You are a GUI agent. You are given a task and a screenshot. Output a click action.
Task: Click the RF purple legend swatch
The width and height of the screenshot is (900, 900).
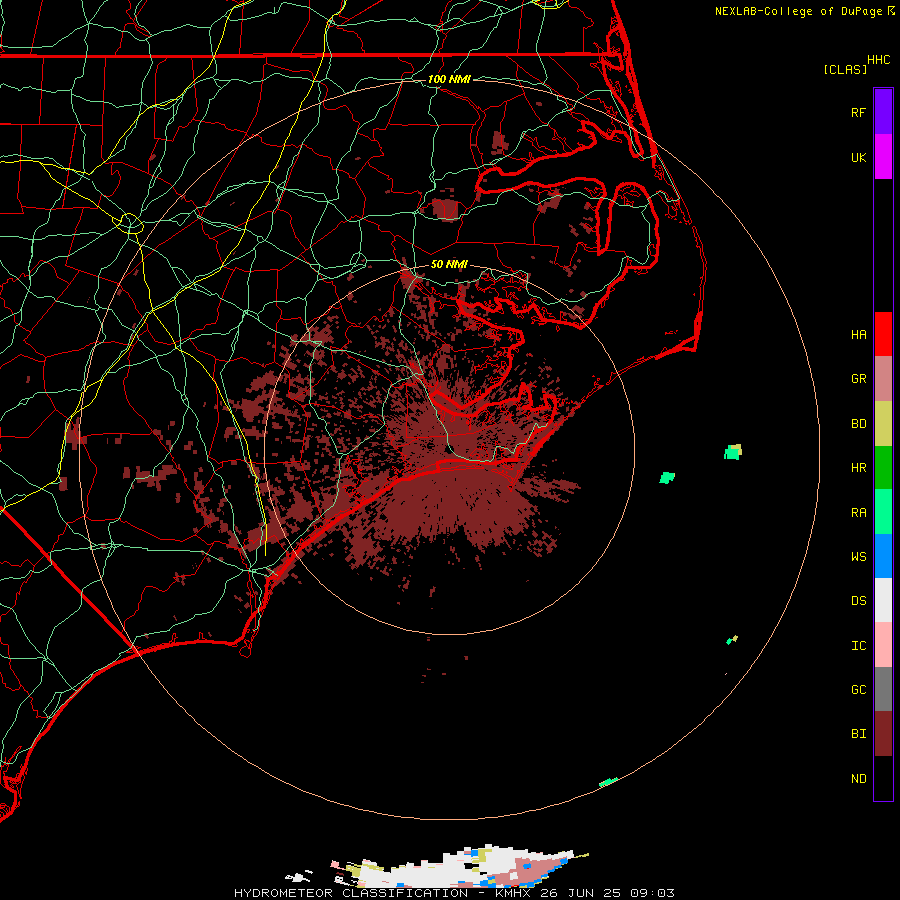[883, 112]
